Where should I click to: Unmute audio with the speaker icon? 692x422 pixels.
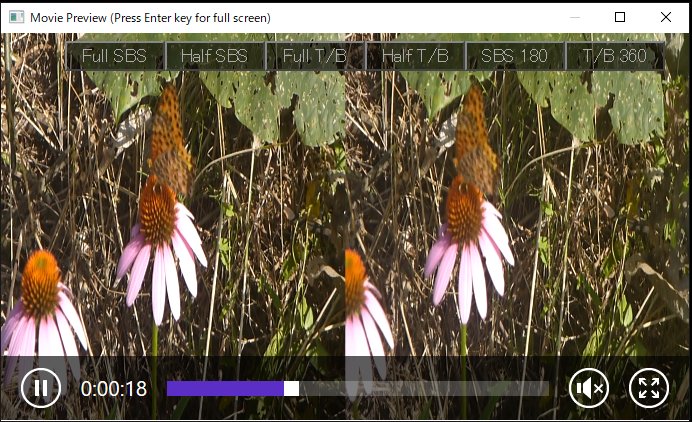pyautogui.click(x=589, y=388)
